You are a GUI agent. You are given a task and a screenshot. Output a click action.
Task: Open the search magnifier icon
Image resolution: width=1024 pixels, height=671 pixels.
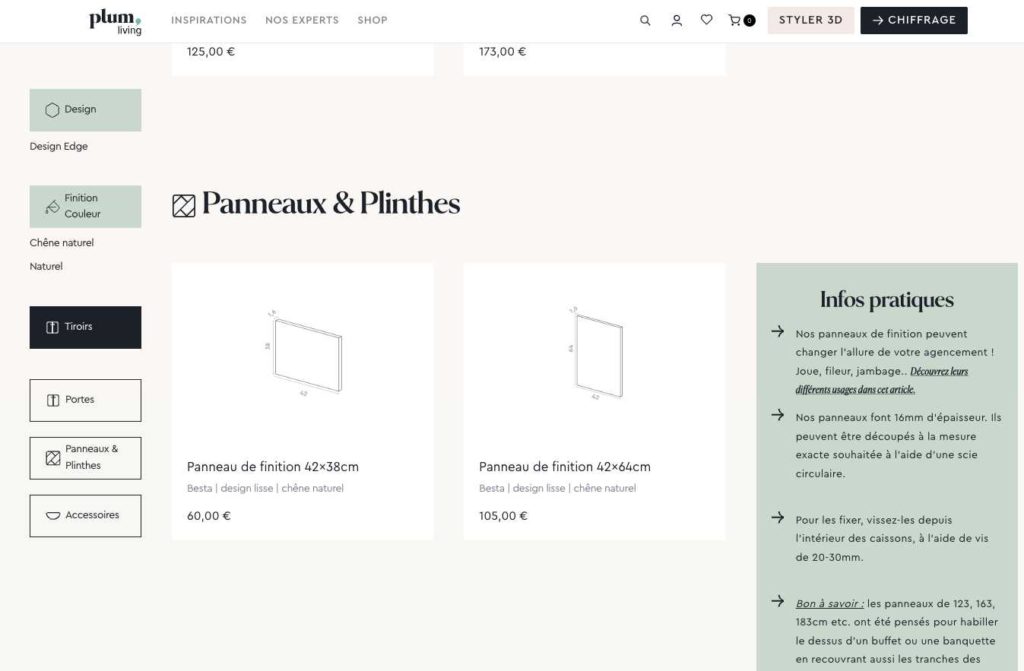point(645,20)
